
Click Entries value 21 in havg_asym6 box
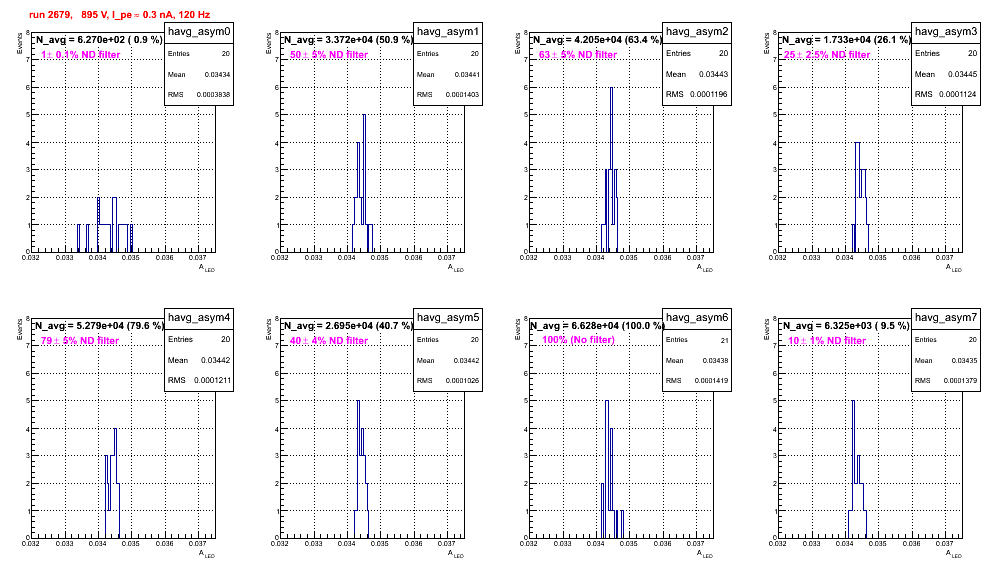725,341
